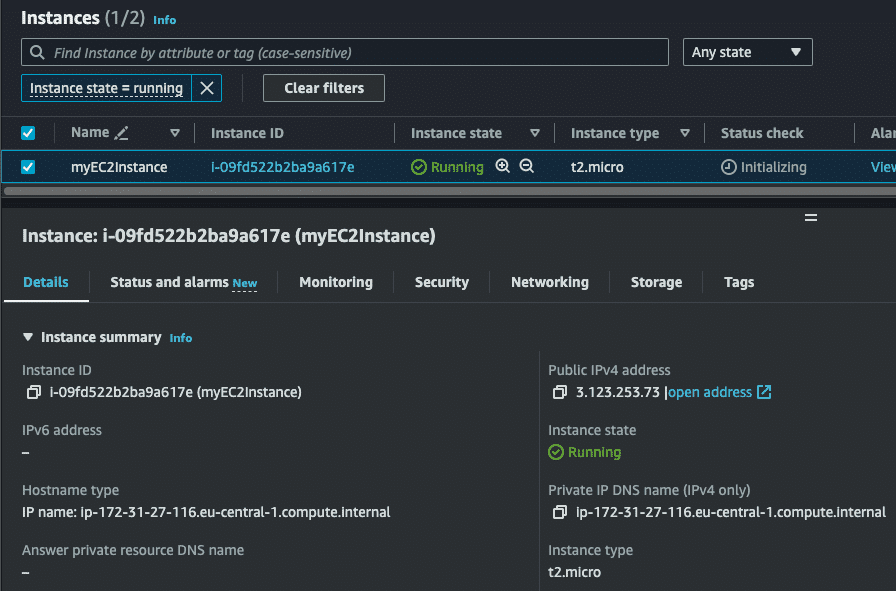Click the zoom-out filter icon beside Running
The width and height of the screenshot is (896, 591).
[526, 166]
